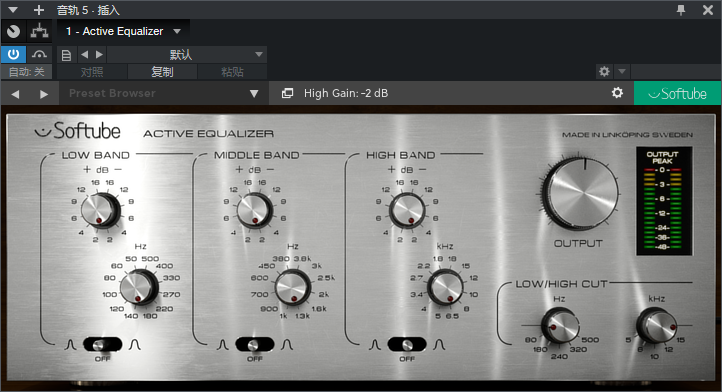722x392 pixels.
Task: Click the Low Band OFF label
Action: point(102,359)
